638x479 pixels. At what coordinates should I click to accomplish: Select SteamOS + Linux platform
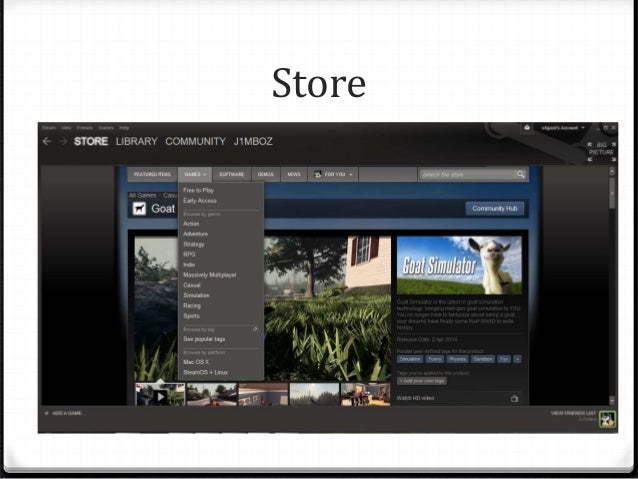[x=205, y=372]
